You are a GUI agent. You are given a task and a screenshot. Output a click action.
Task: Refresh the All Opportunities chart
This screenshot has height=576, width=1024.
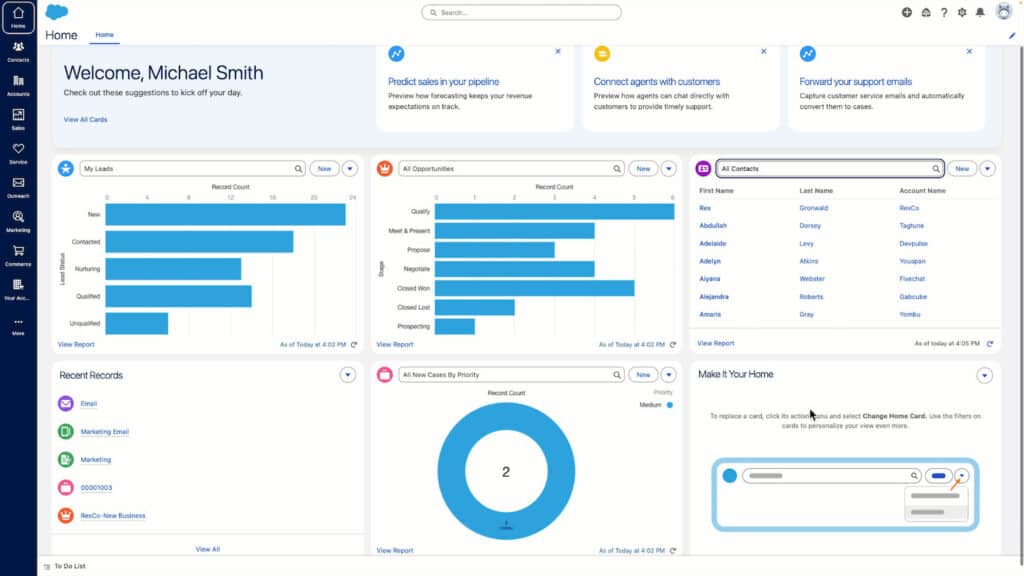[673, 344]
